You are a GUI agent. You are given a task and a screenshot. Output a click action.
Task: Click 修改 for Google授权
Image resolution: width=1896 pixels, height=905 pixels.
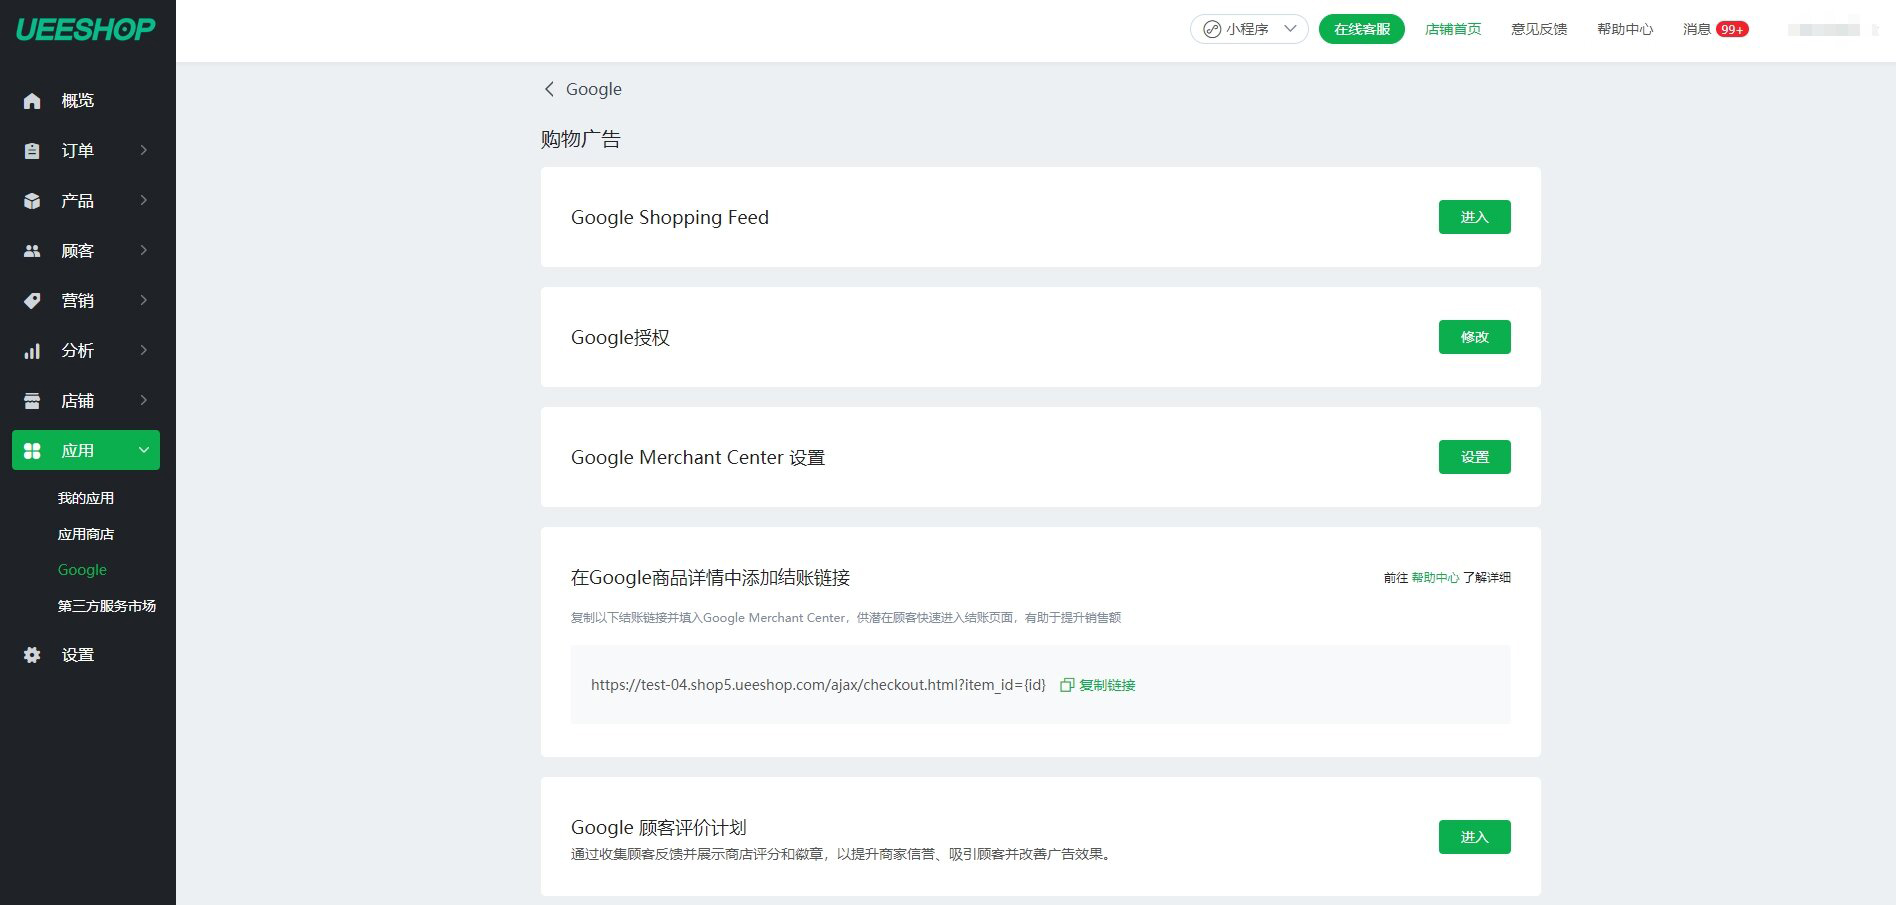coord(1474,337)
